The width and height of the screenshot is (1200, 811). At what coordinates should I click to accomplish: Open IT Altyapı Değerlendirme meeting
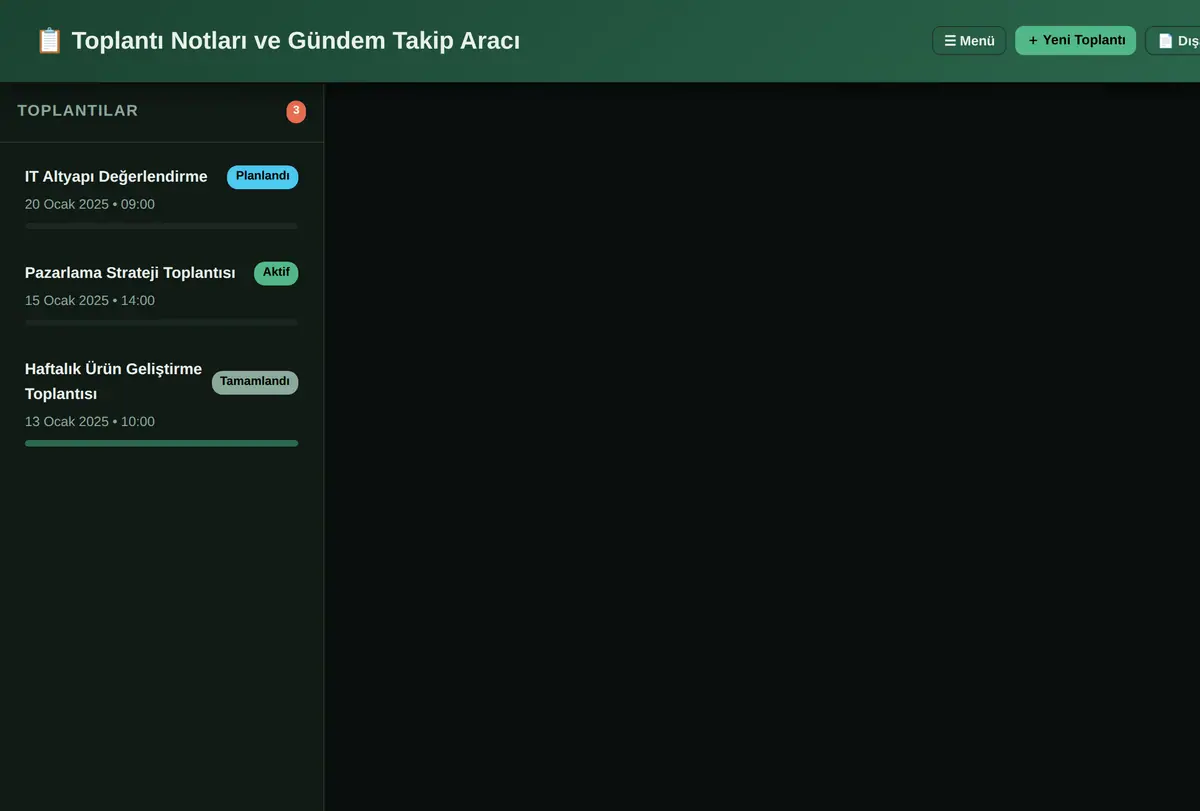(x=162, y=197)
